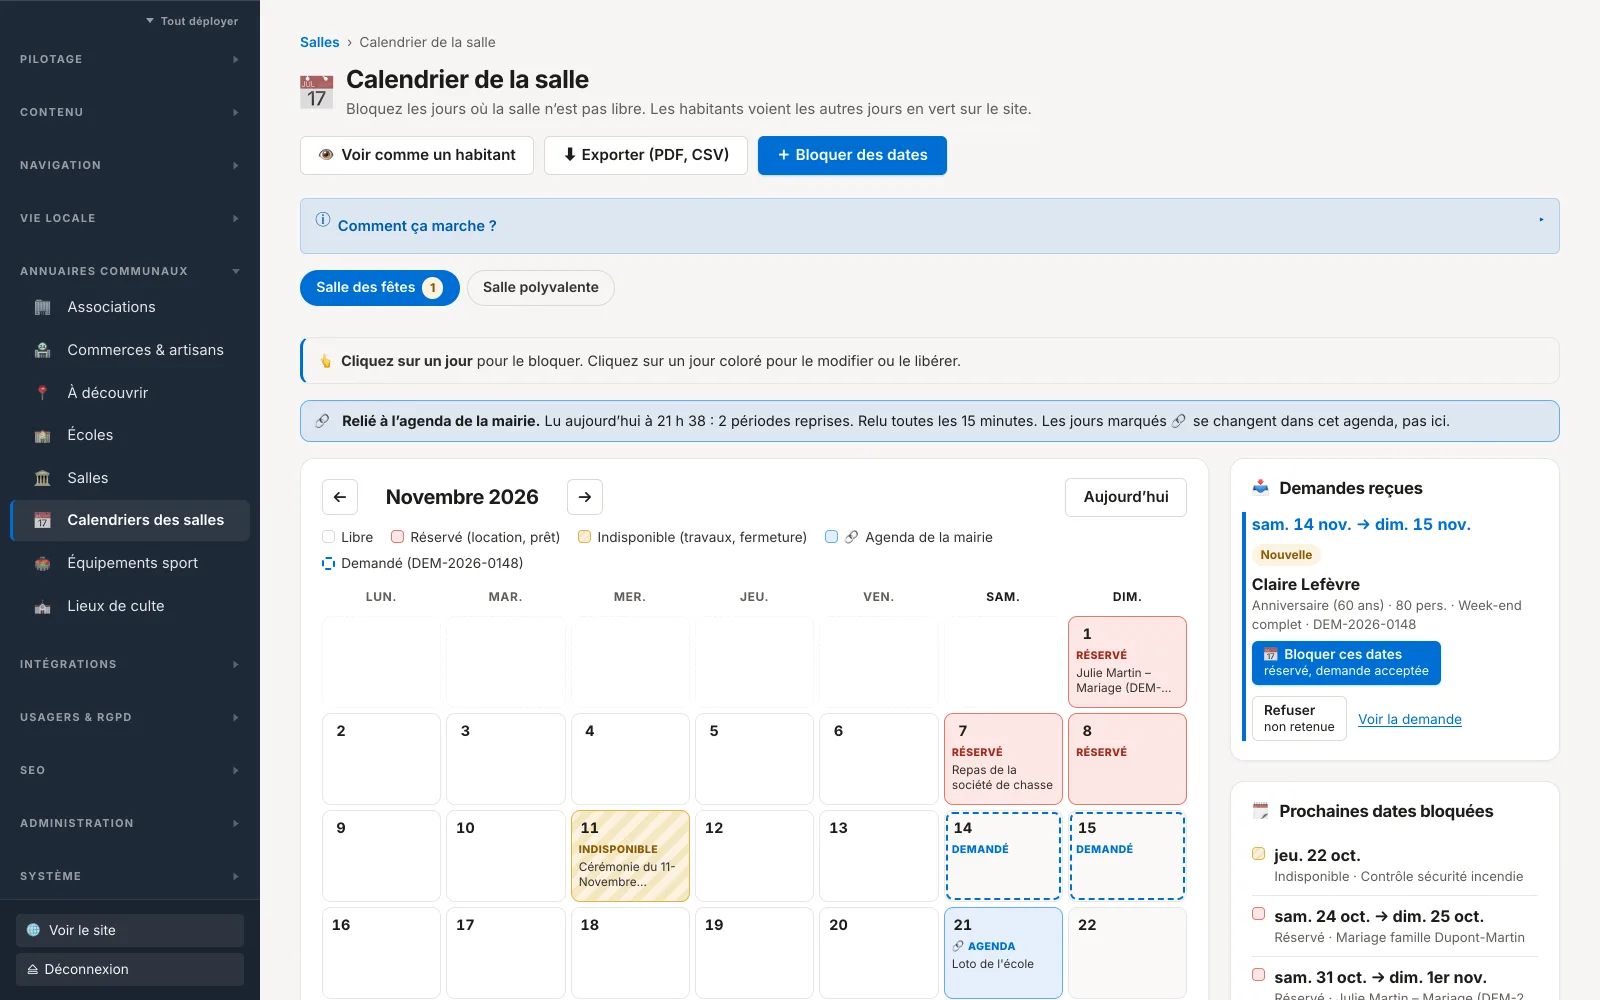The width and height of the screenshot is (1600, 1000).
Task: Expand the CONTENU sidebar section
Action: (130, 112)
